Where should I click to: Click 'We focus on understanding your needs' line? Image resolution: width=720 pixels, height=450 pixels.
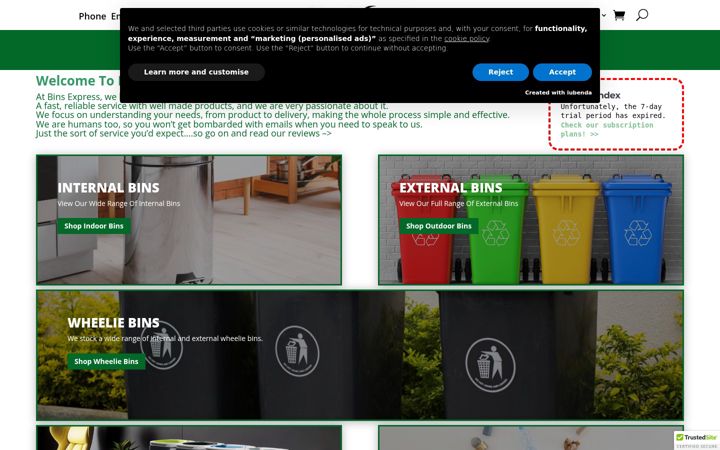[273, 115]
